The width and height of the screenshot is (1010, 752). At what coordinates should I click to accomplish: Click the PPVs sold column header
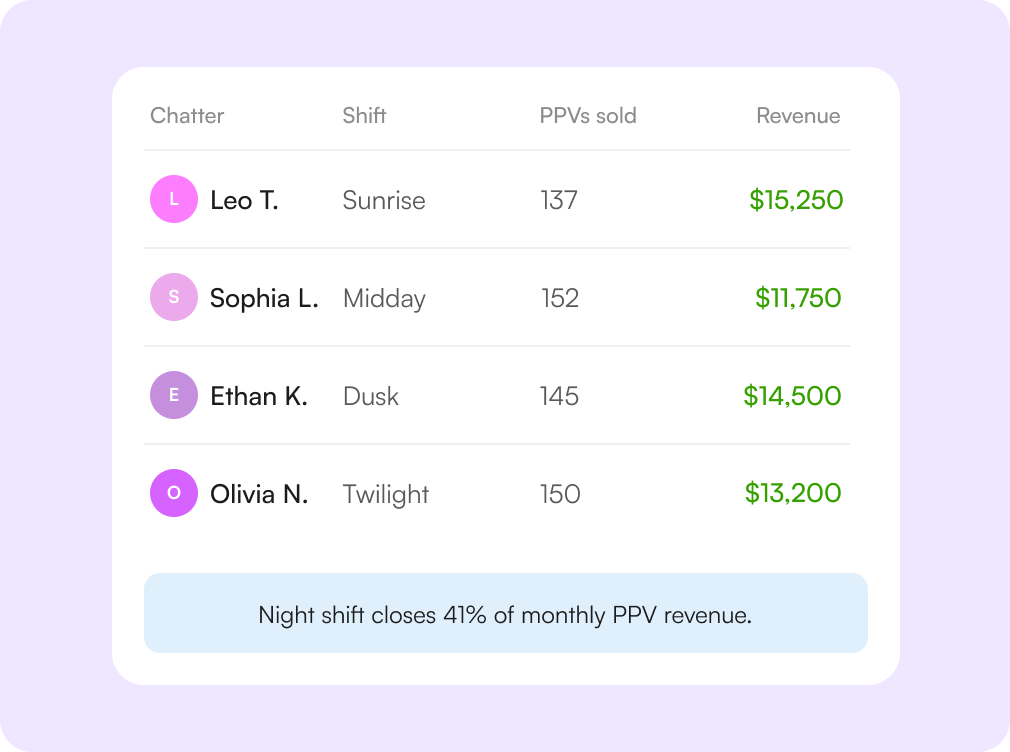pos(587,115)
